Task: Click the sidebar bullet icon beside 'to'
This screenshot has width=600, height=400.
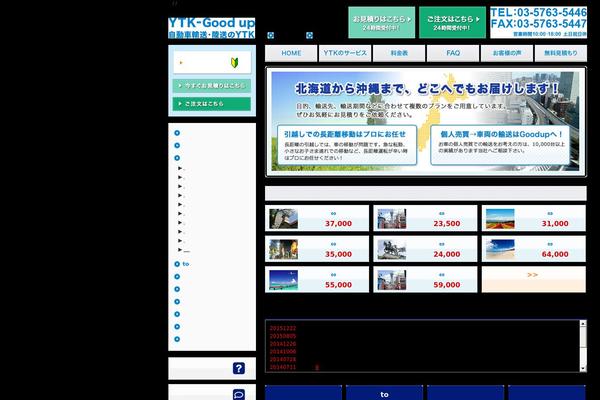Action: pyautogui.click(x=177, y=264)
